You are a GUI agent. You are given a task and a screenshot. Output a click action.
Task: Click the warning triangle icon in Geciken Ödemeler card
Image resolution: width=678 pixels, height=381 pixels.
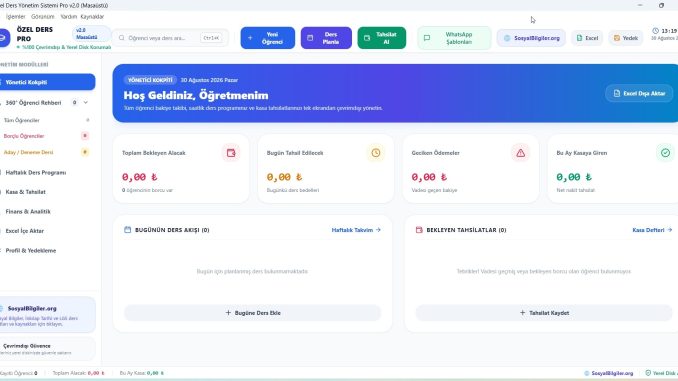click(x=521, y=153)
